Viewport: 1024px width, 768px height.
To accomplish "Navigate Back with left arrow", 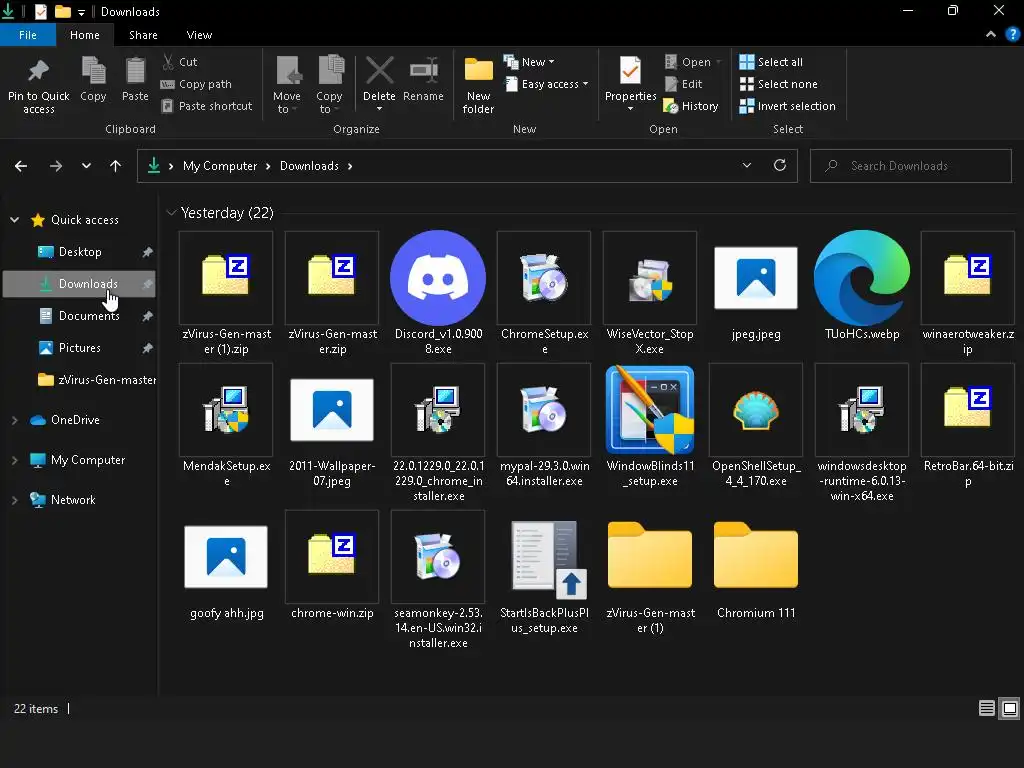I will tap(21, 166).
